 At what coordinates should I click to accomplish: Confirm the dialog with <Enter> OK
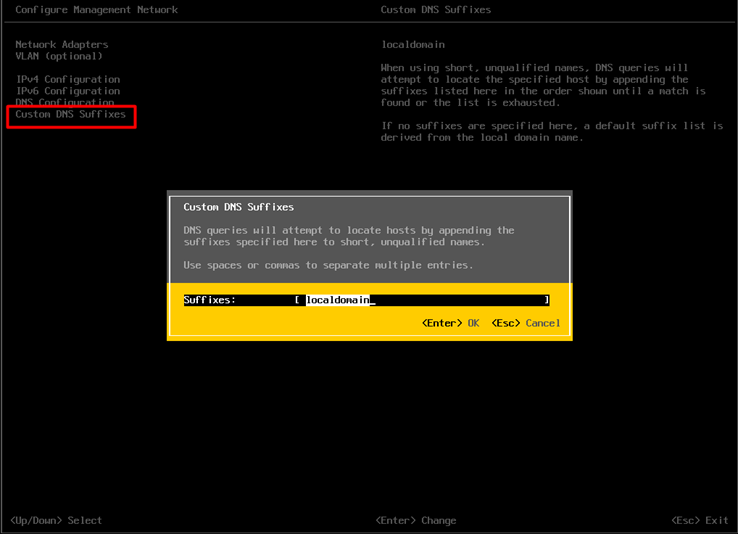450,323
